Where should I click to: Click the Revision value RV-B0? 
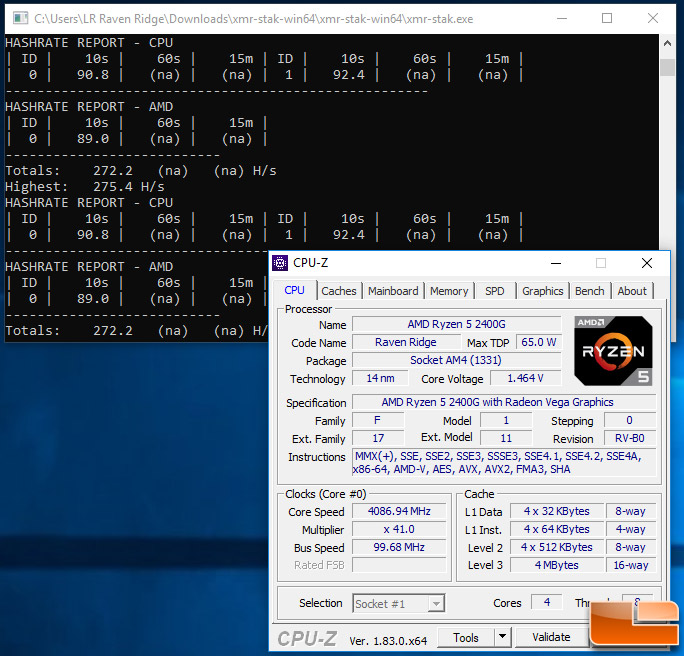(x=629, y=438)
